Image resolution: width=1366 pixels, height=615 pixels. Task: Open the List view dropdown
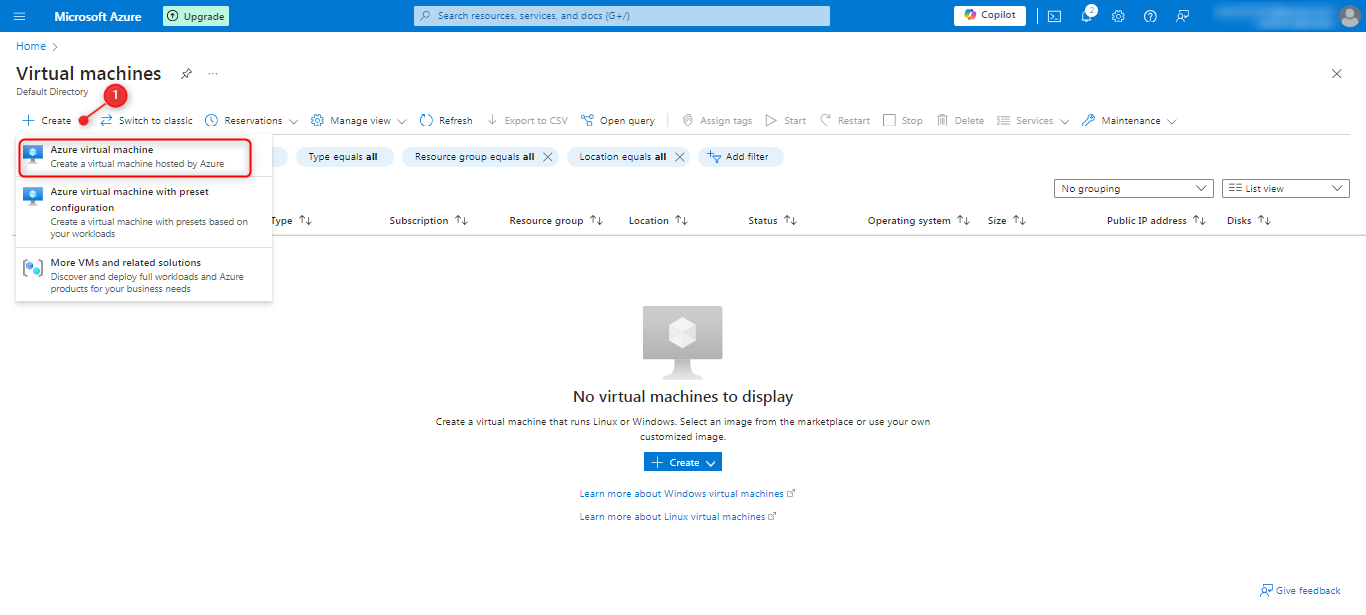coord(1286,188)
